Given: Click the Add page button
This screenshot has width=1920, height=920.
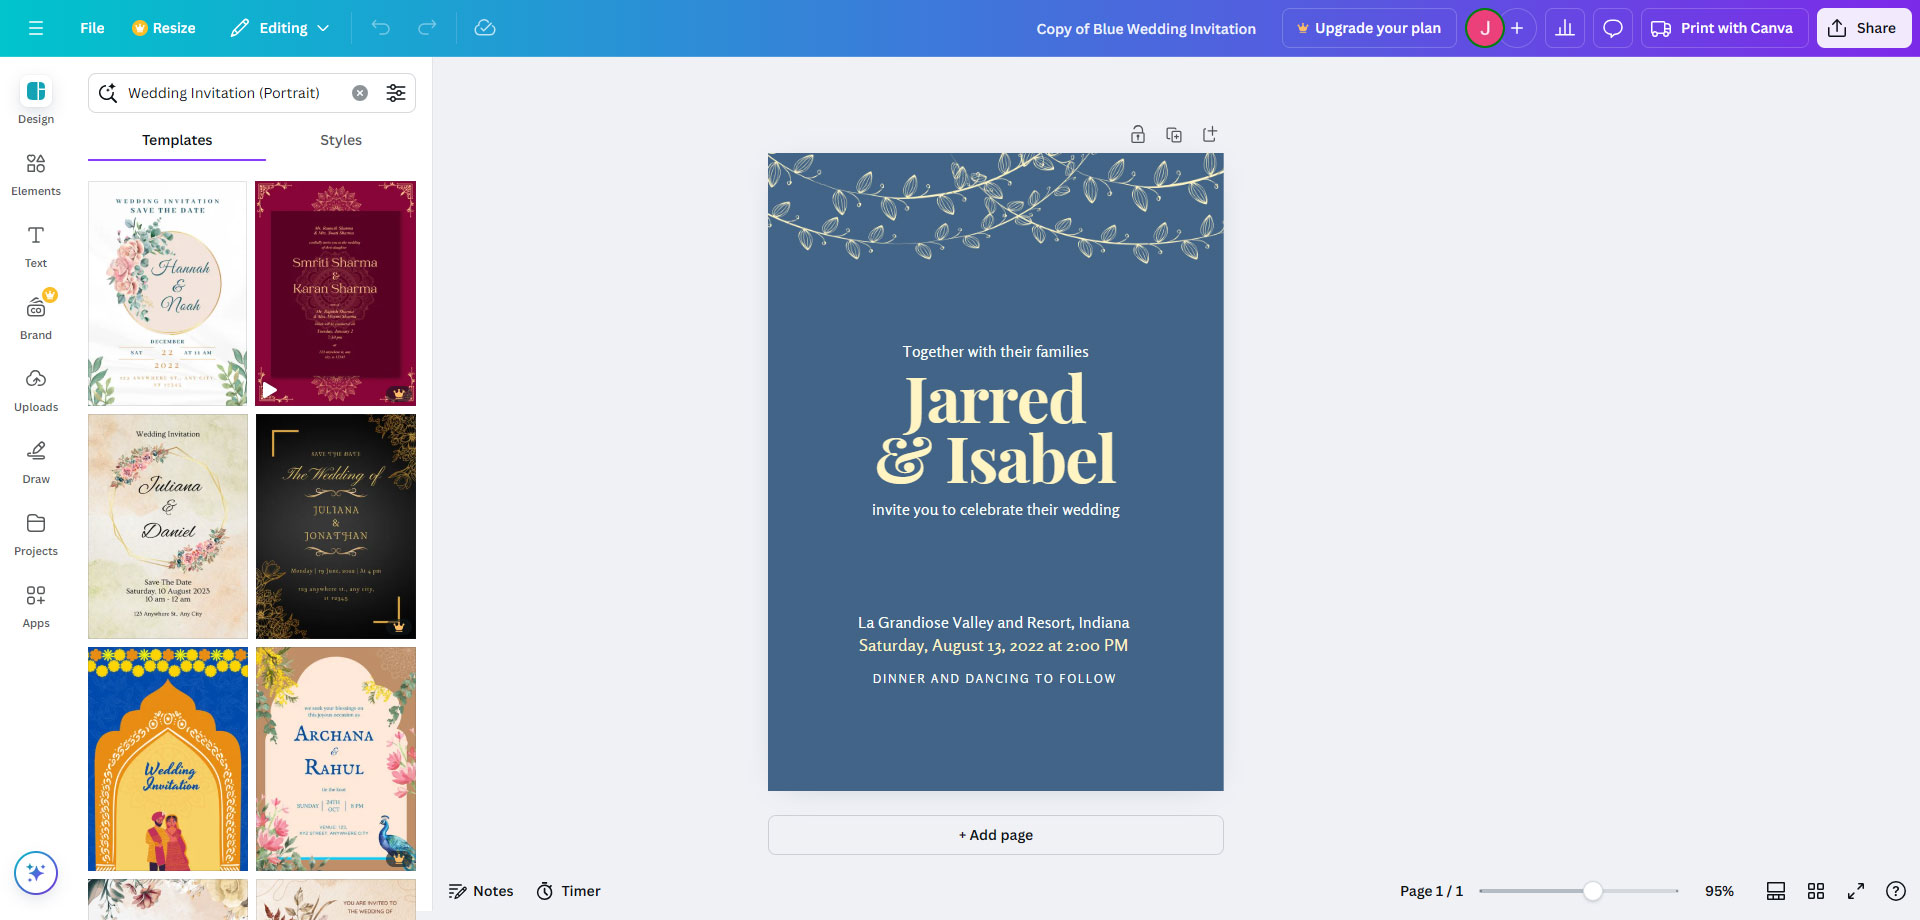Looking at the screenshot, I should (995, 835).
